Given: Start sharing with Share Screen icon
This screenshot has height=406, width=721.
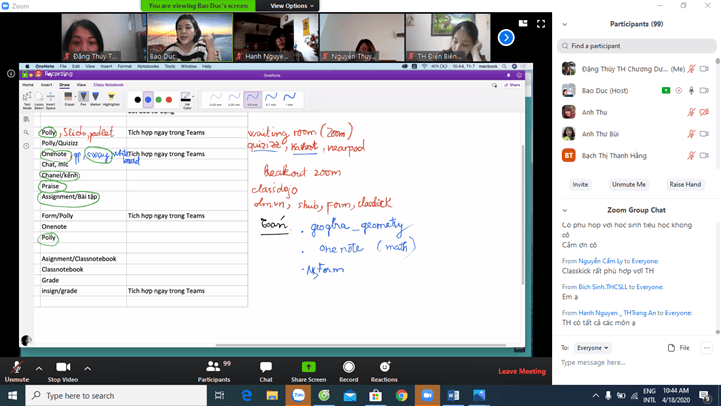Looking at the screenshot, I should pyautogui.click(x=308, y=368).
